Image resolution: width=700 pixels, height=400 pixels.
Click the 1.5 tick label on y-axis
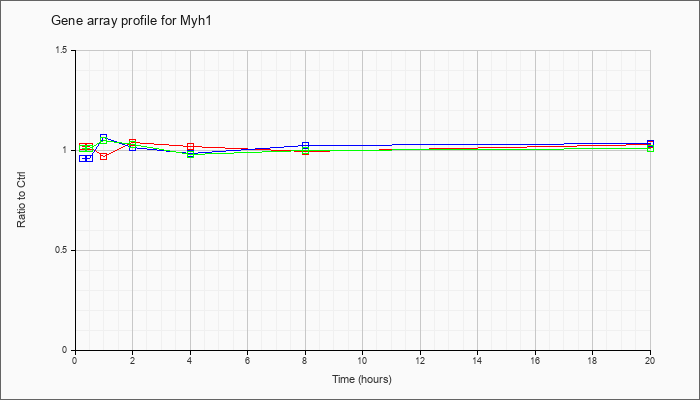point(62,50)
